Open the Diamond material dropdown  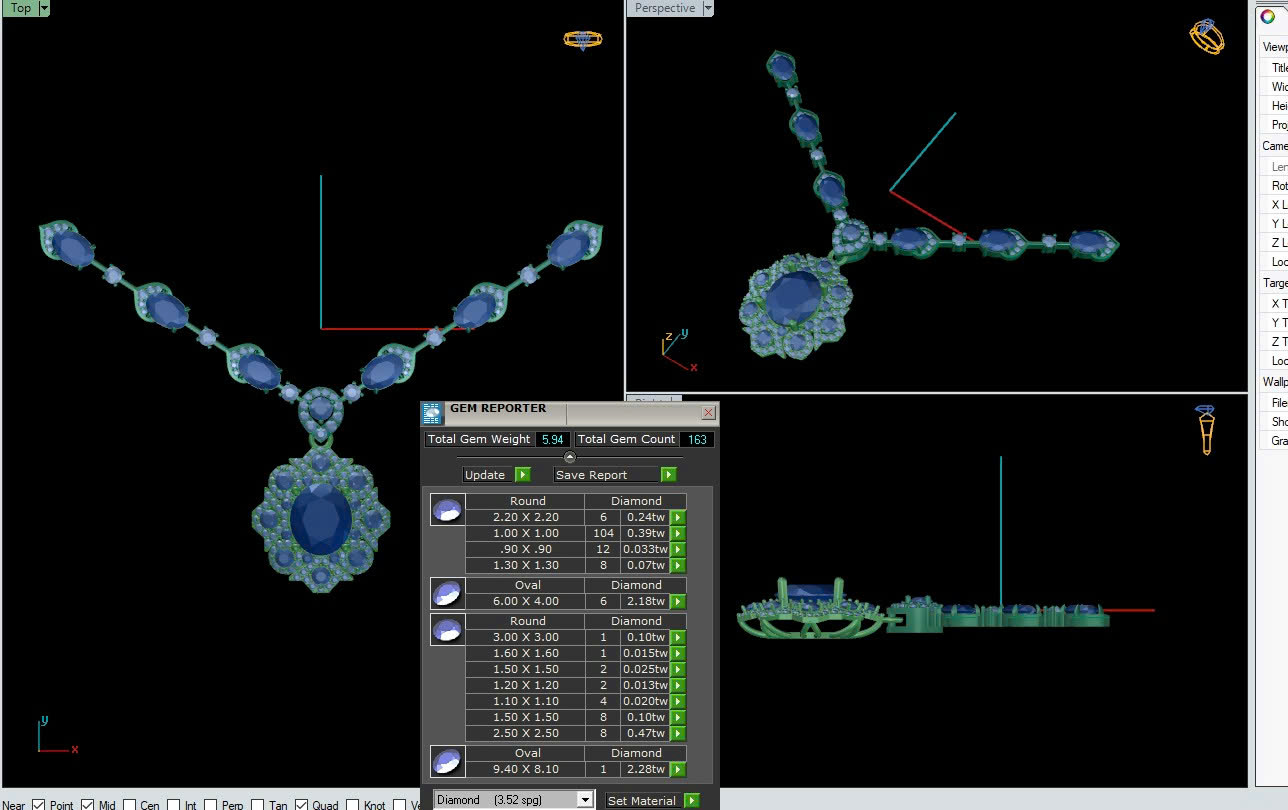click(x=585, y=800)
